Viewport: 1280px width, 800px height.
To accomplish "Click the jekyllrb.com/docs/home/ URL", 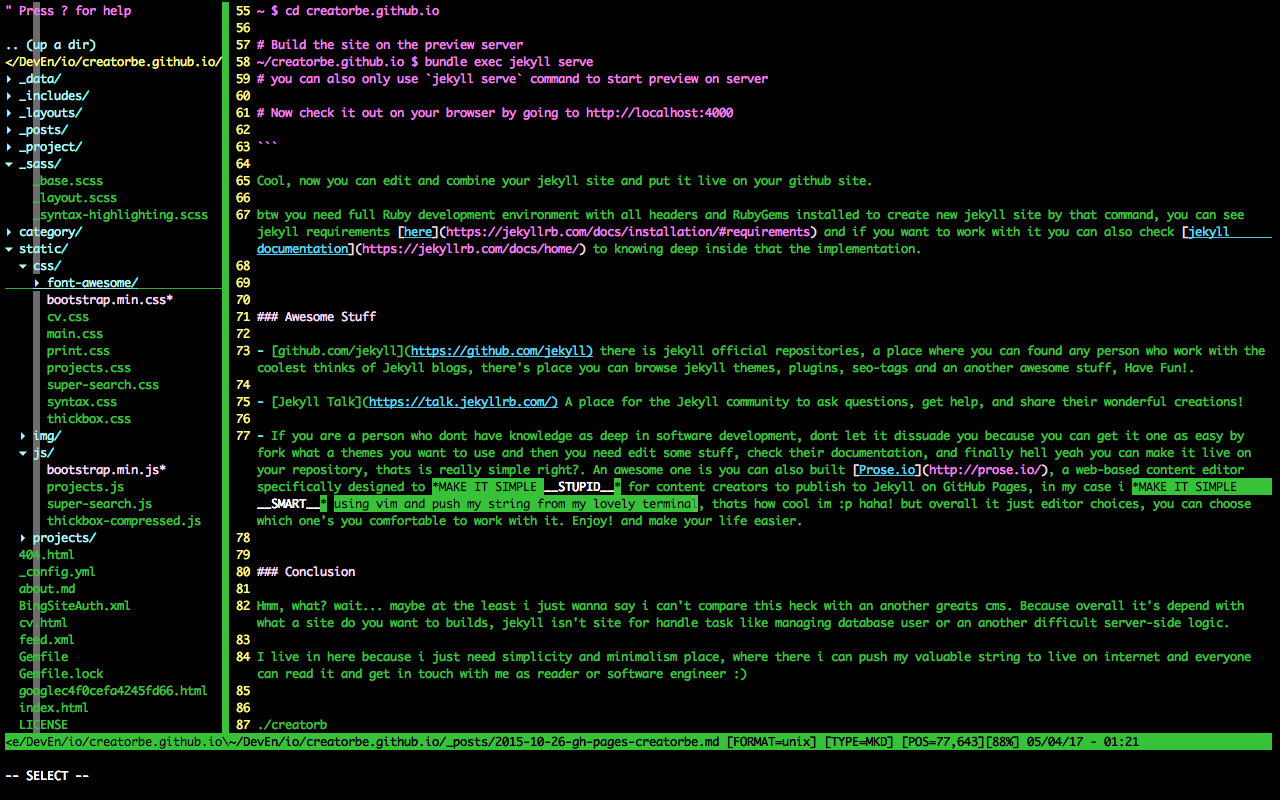I will tap(470, 249).
